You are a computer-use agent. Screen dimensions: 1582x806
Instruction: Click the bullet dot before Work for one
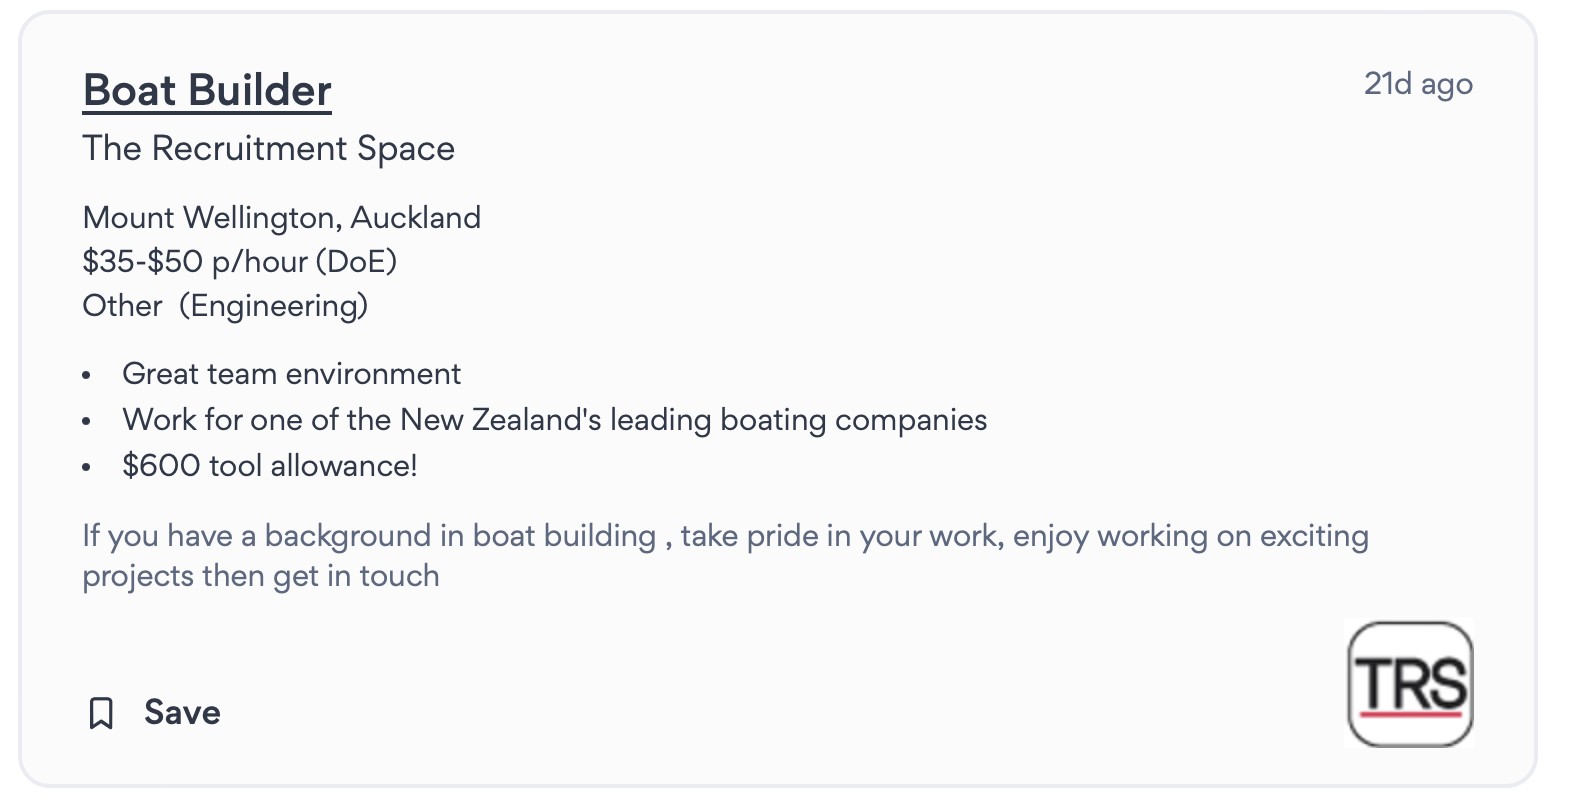click(87, 421)
